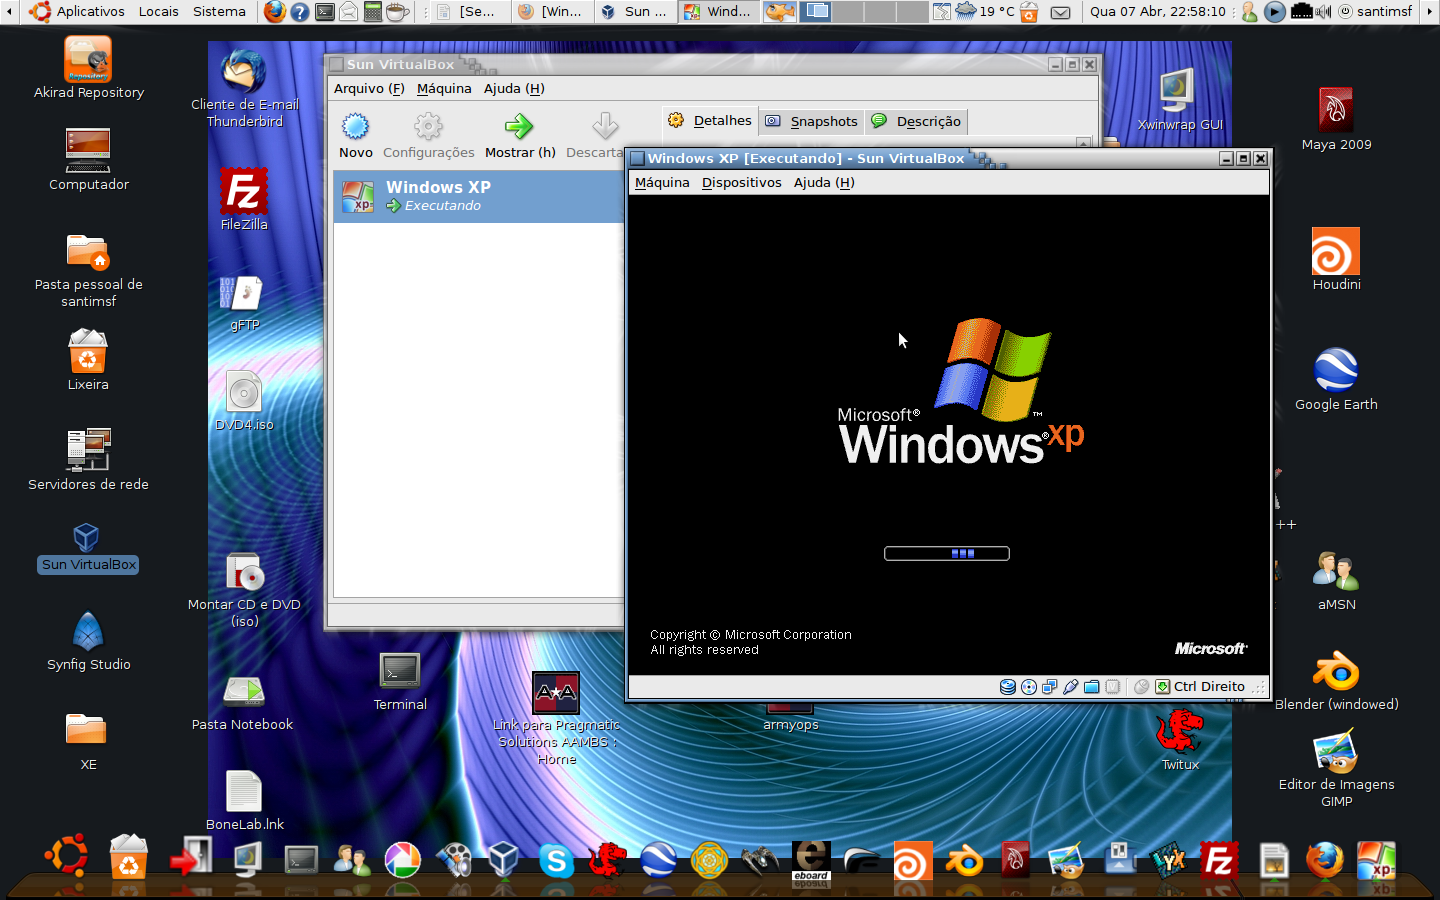Toggle mouse integration indicator in VM status bar

pos(1141,687)
